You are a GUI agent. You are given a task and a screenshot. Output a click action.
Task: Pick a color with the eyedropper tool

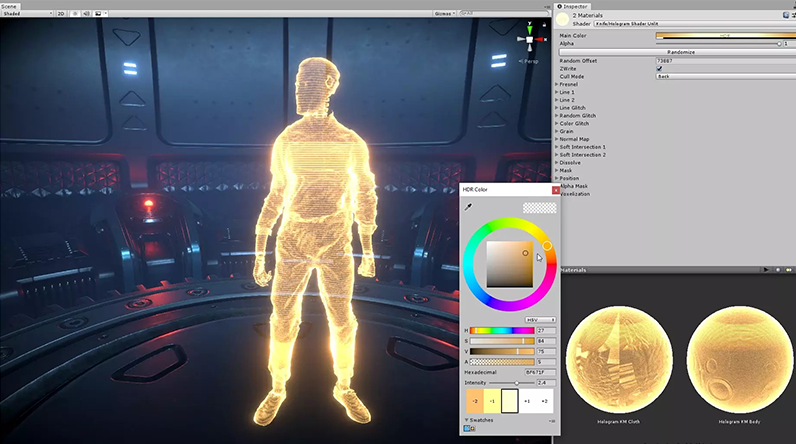click(468, 207)
